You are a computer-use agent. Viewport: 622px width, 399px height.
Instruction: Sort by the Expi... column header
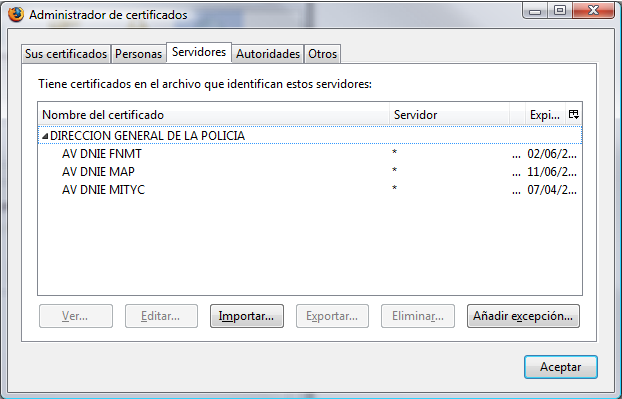545,115
